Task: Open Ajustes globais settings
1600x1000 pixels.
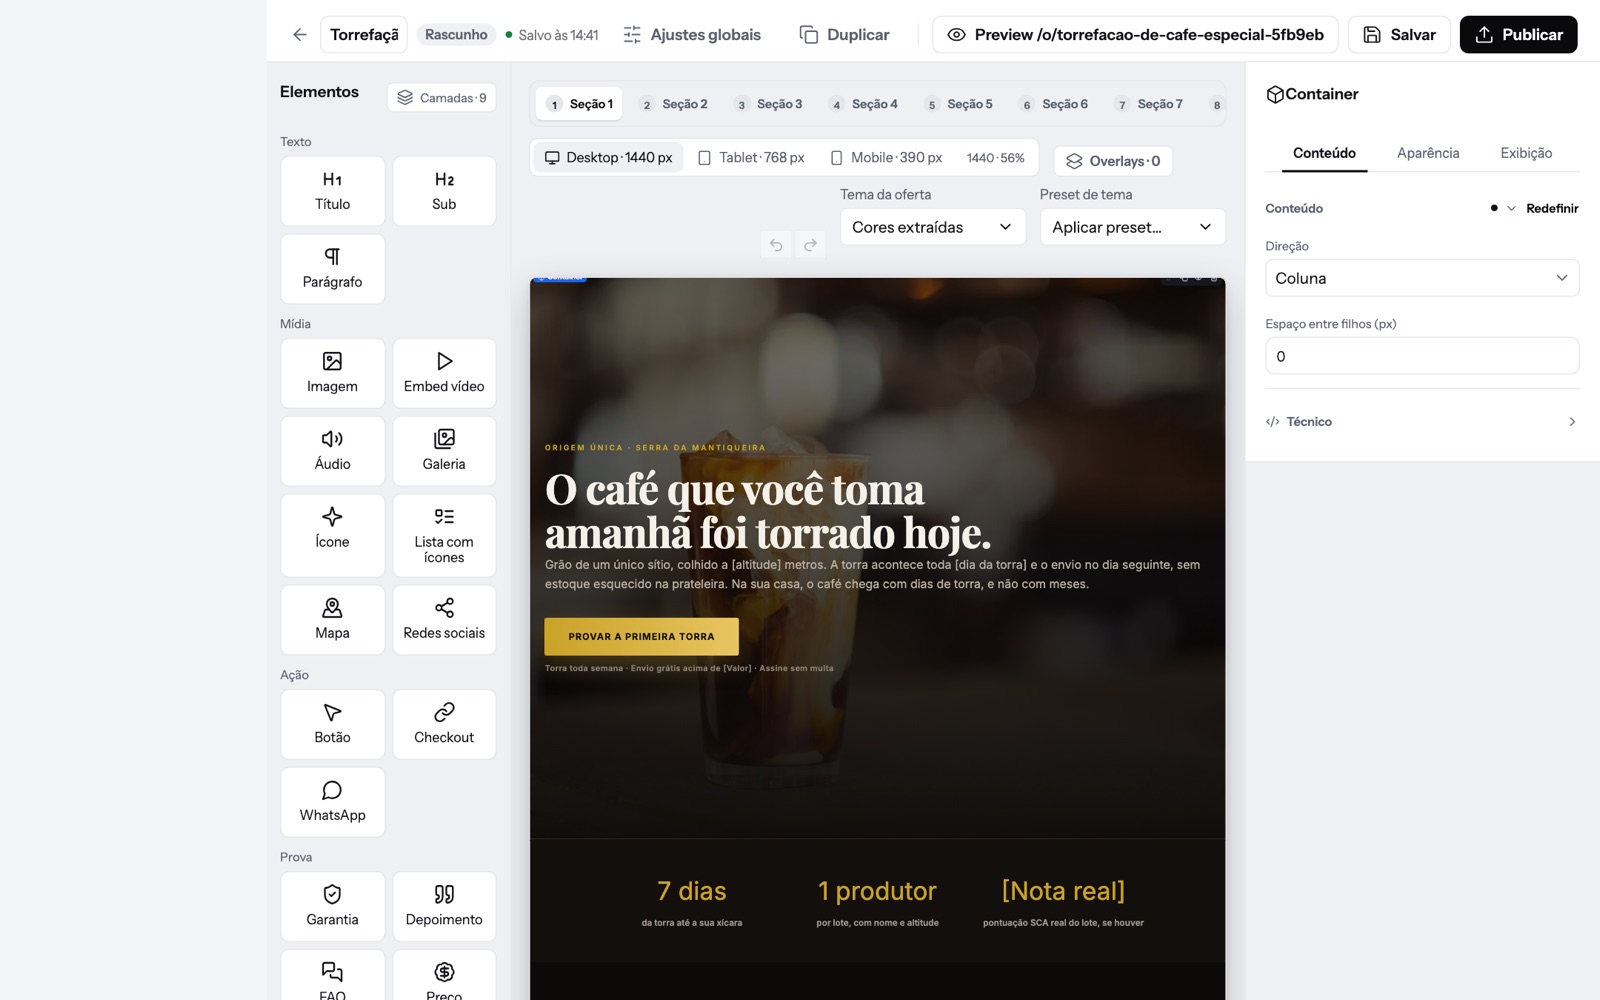Action: (x=692, y=35)
